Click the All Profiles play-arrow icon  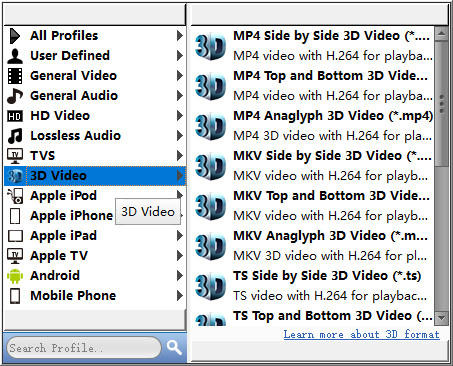pyautogui.click(x=15, y=36)
